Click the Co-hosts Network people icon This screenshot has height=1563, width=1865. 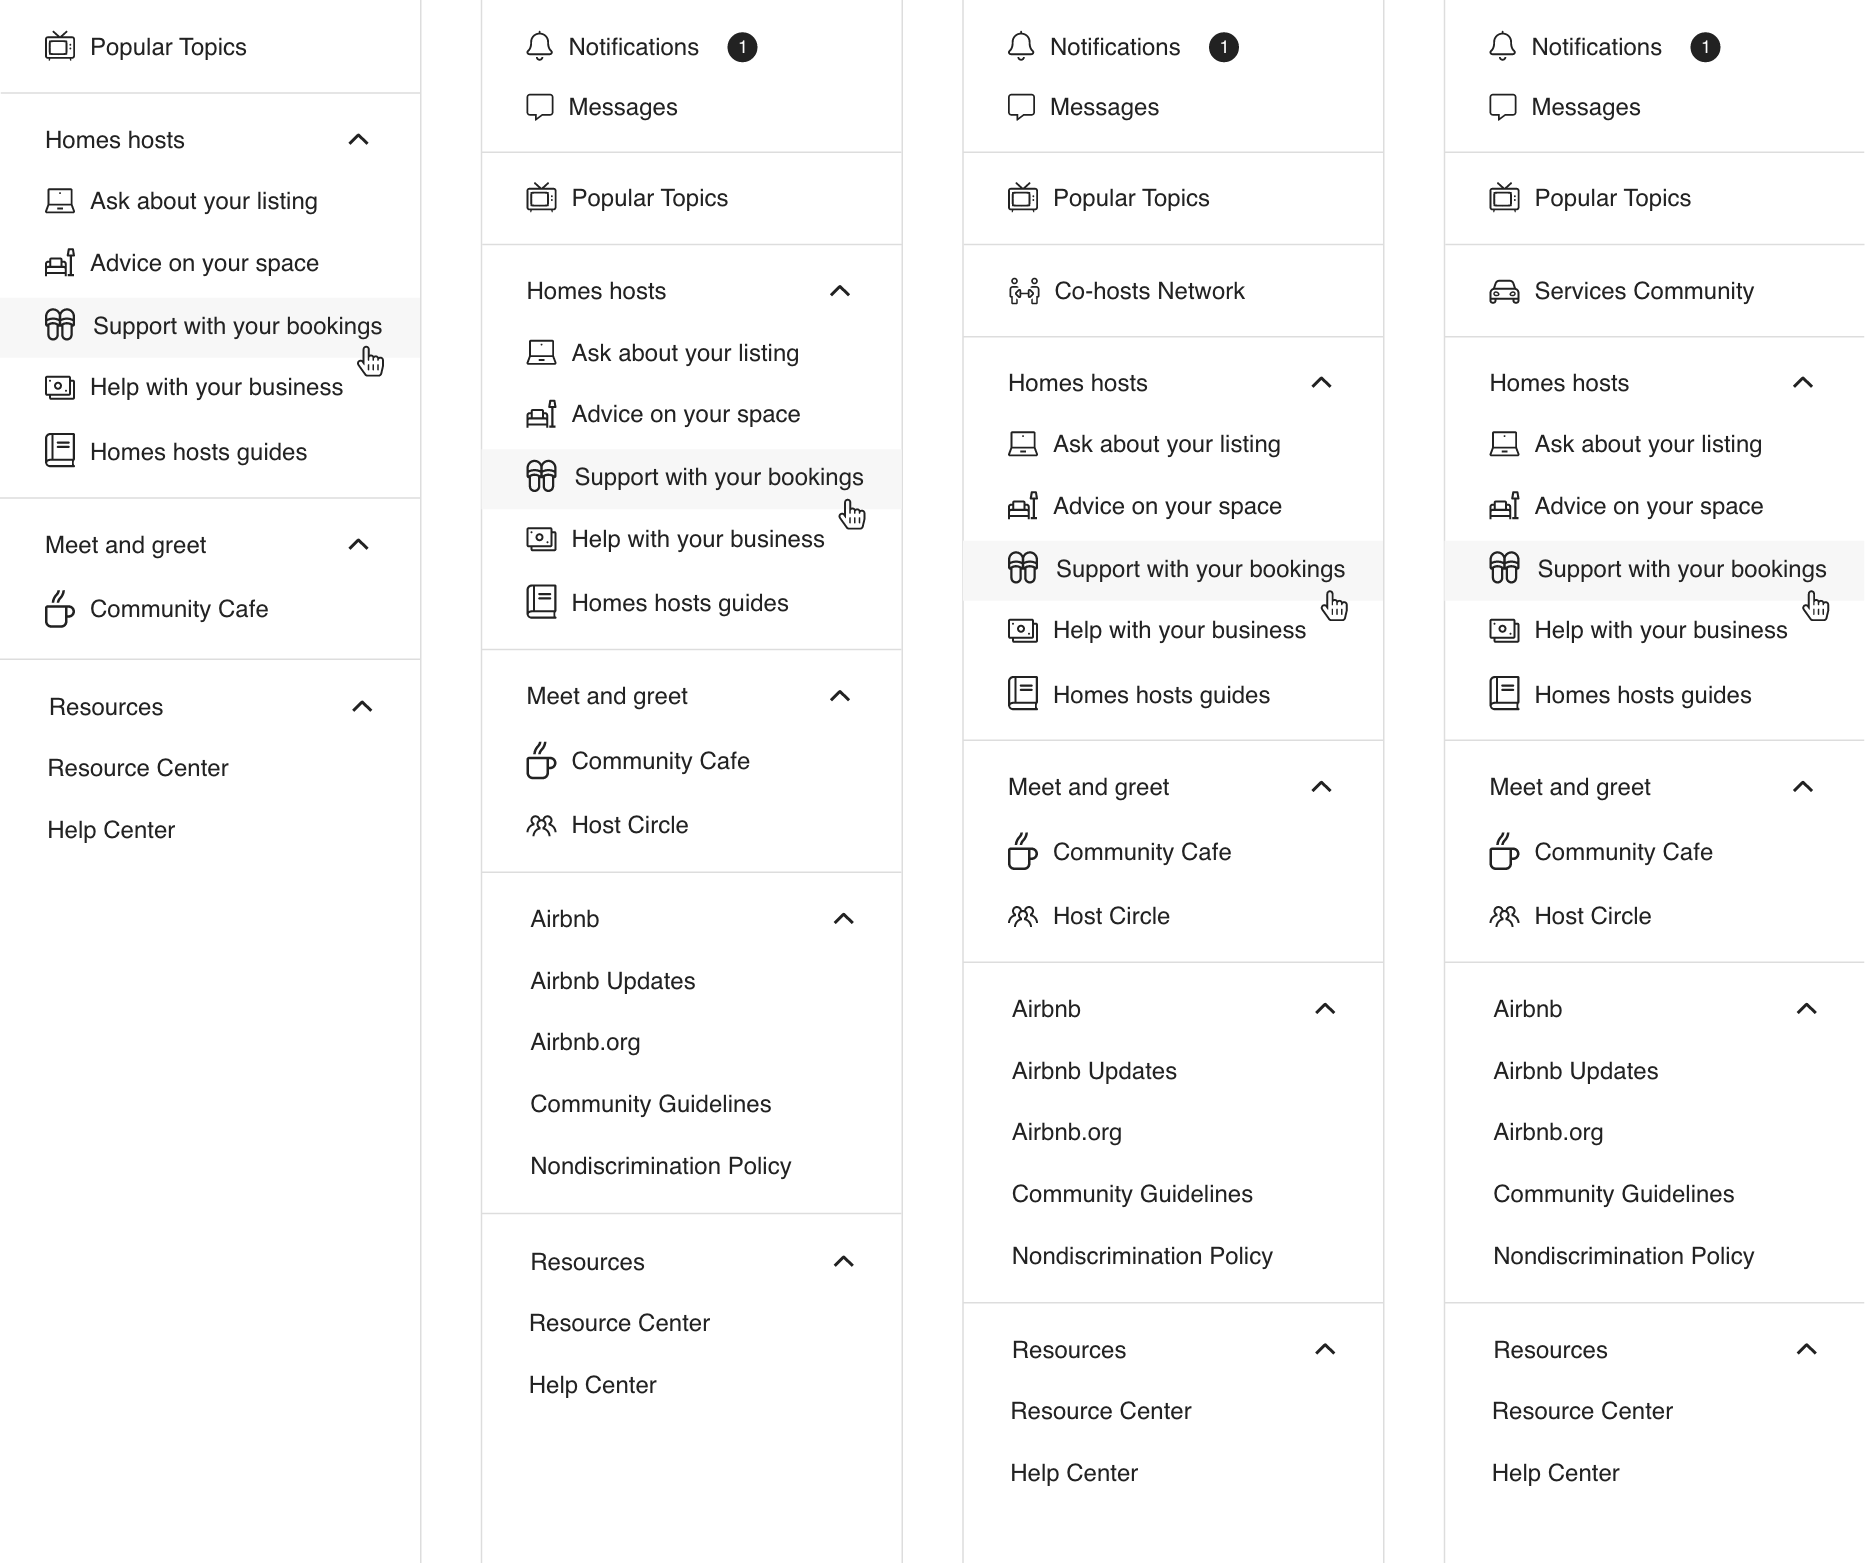(1024, 291)
